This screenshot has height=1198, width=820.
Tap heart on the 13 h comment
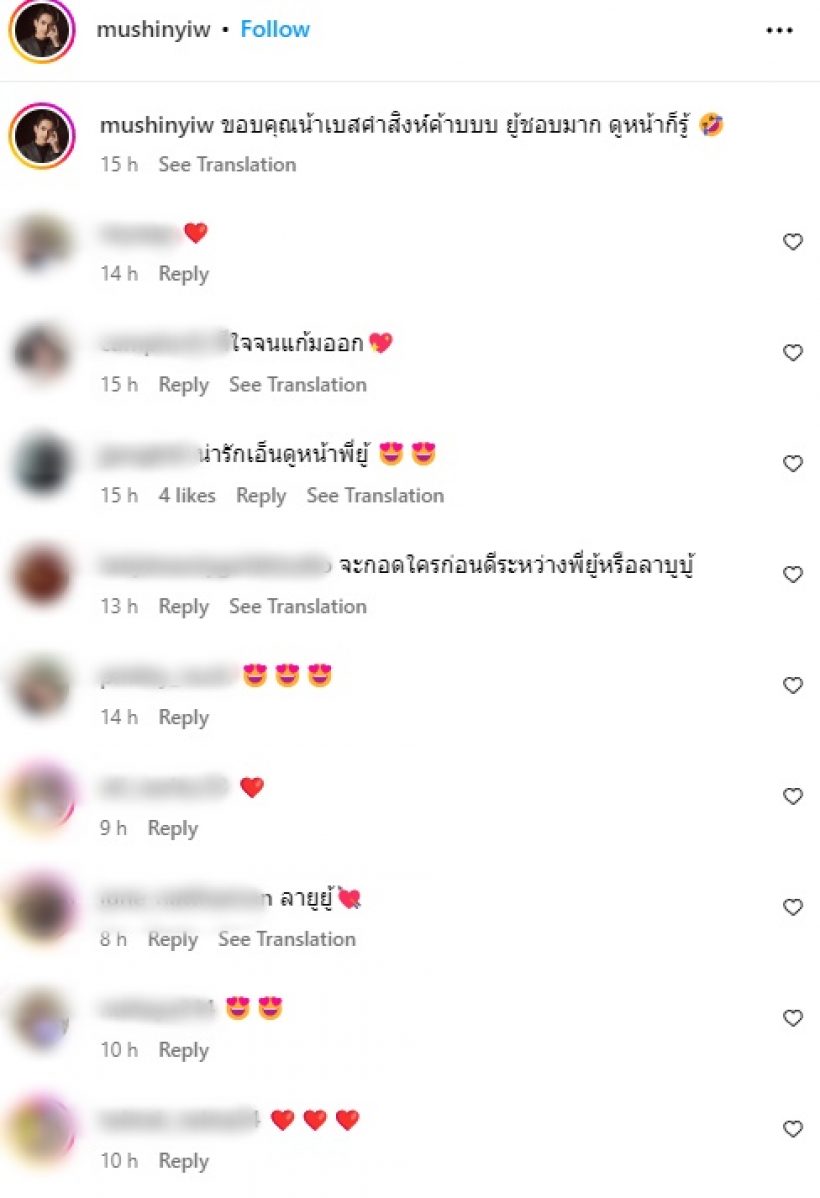click(792, 575)
